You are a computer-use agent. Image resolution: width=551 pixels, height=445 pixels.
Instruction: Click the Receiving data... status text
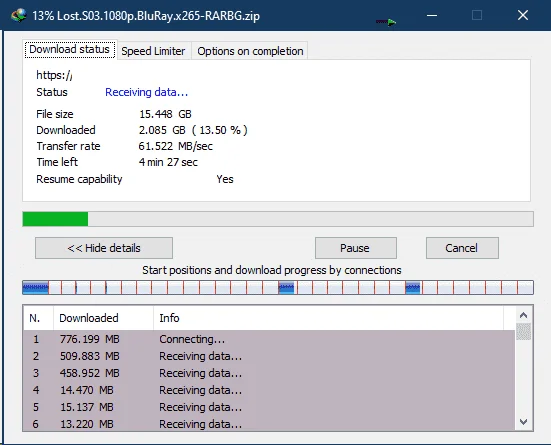pyautogui.click(x=147, y=92)
